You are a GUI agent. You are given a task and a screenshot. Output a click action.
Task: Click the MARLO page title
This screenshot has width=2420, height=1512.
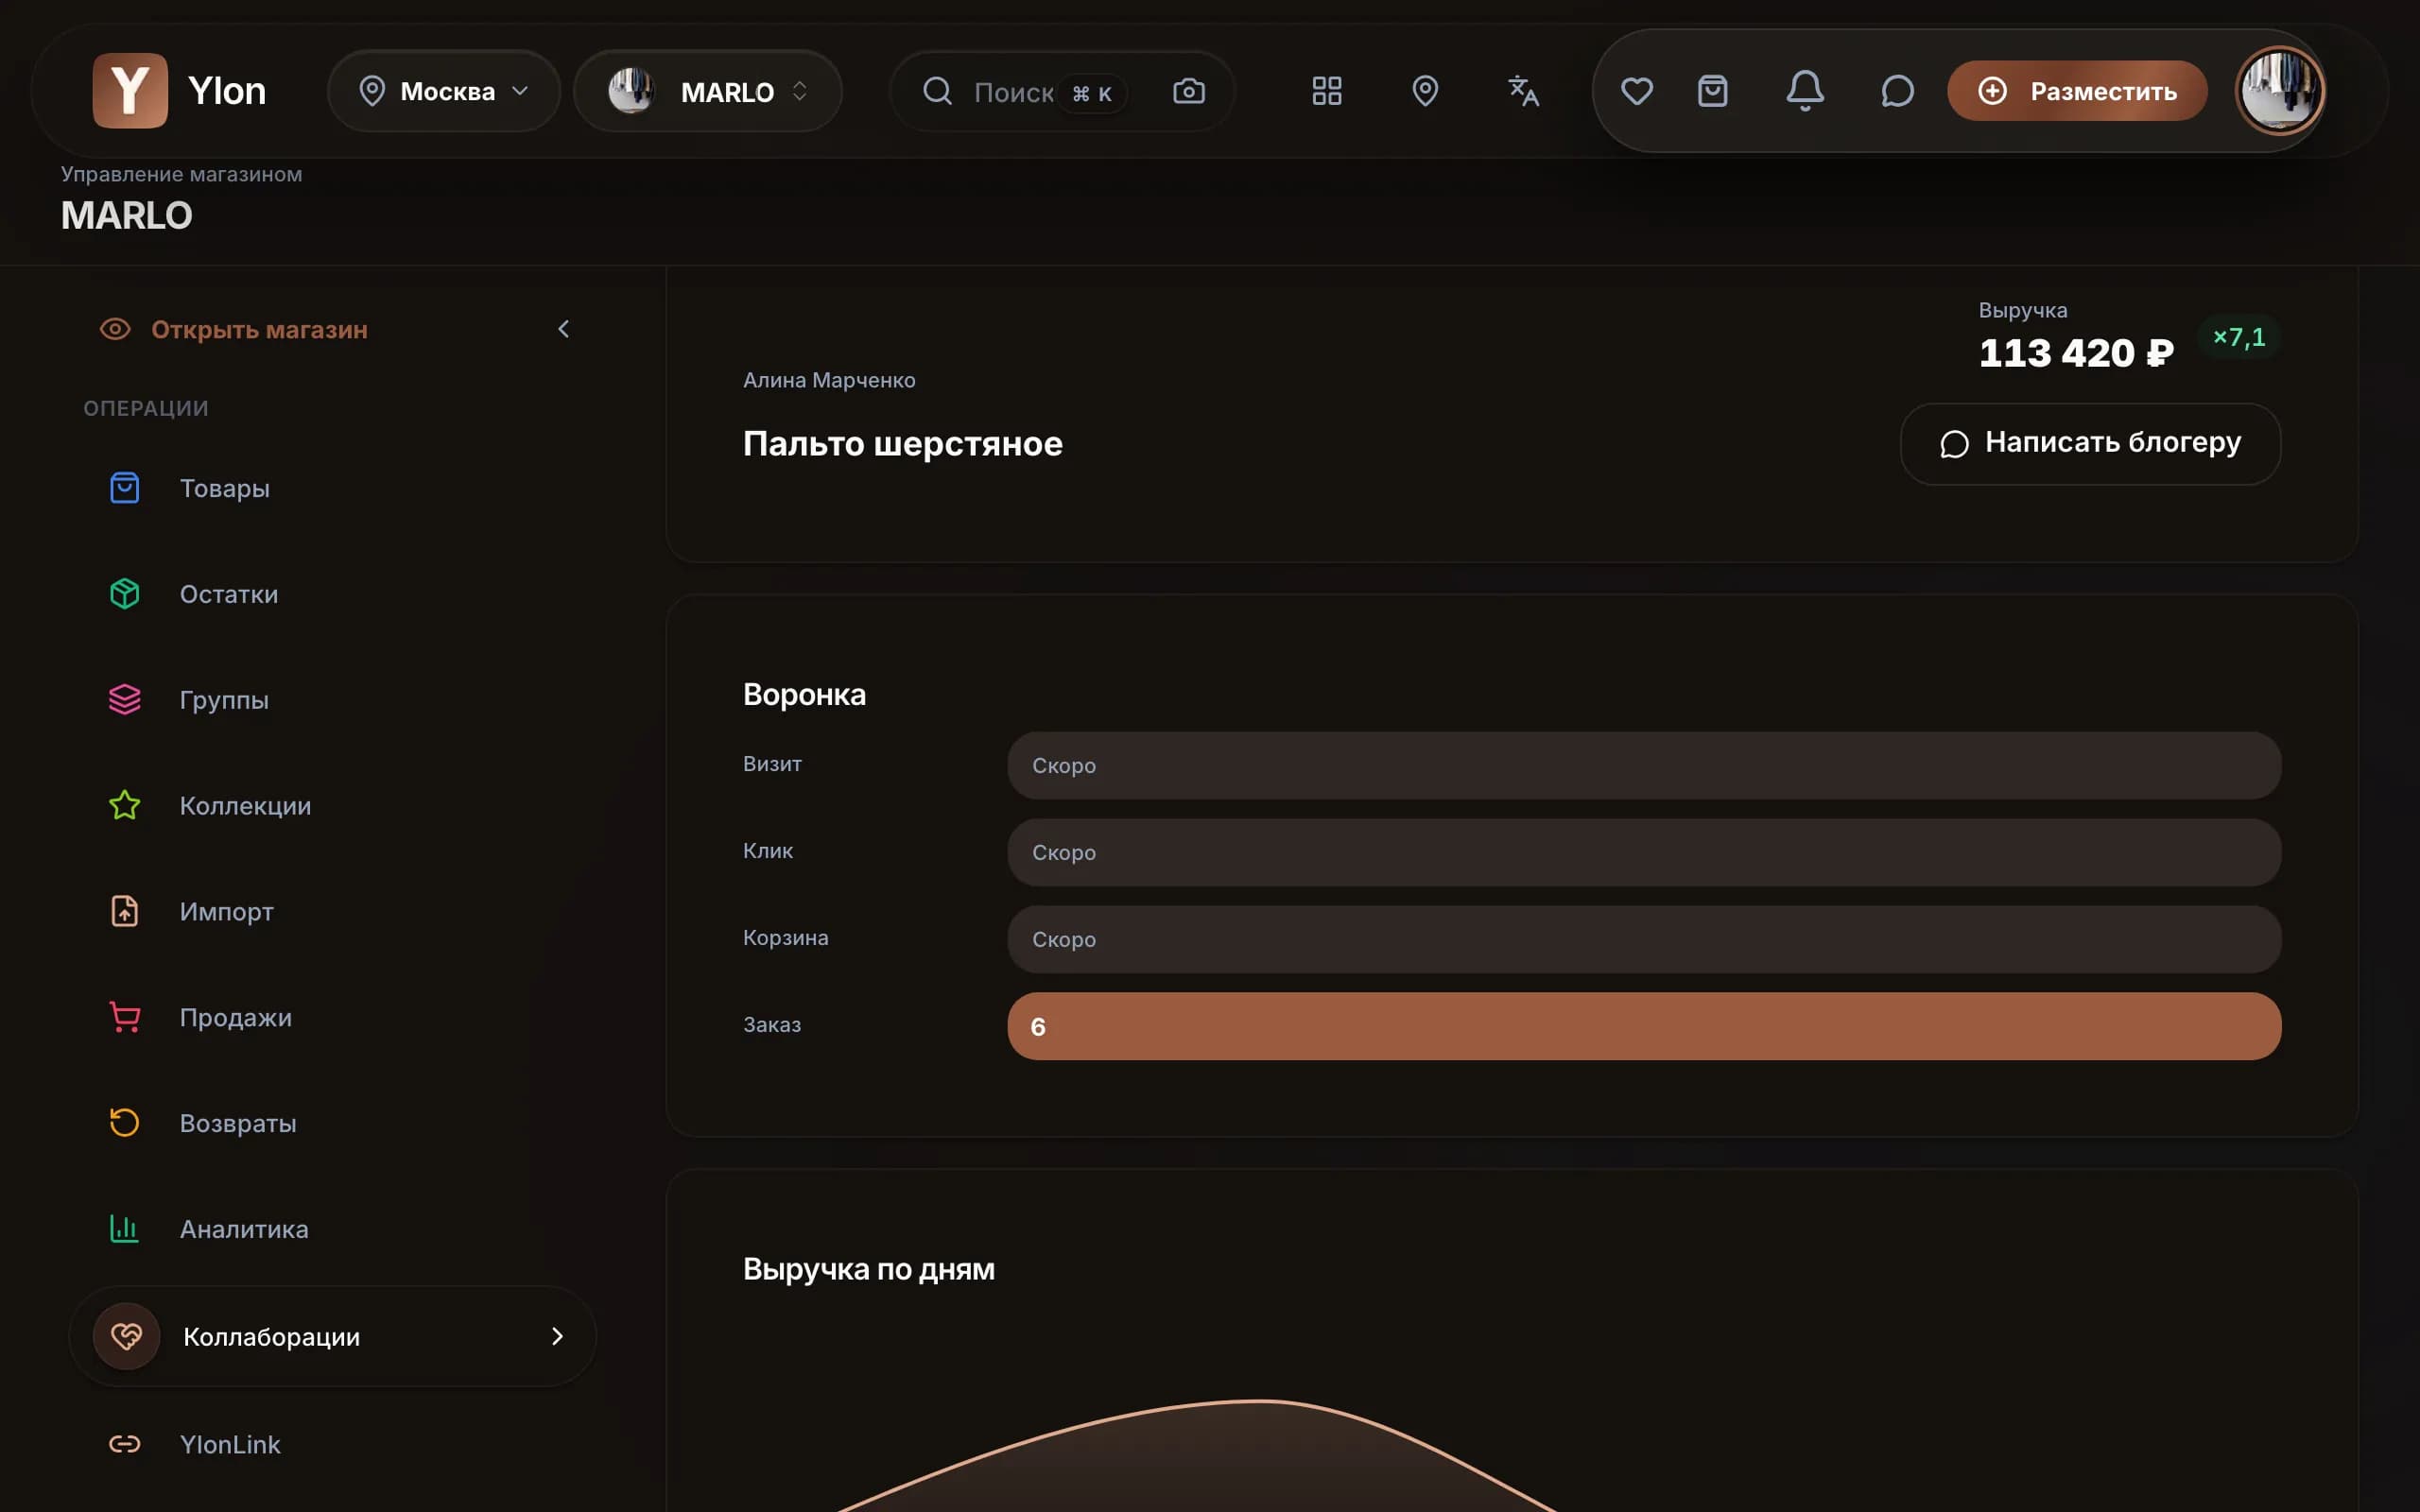click(x=127, y=216)
